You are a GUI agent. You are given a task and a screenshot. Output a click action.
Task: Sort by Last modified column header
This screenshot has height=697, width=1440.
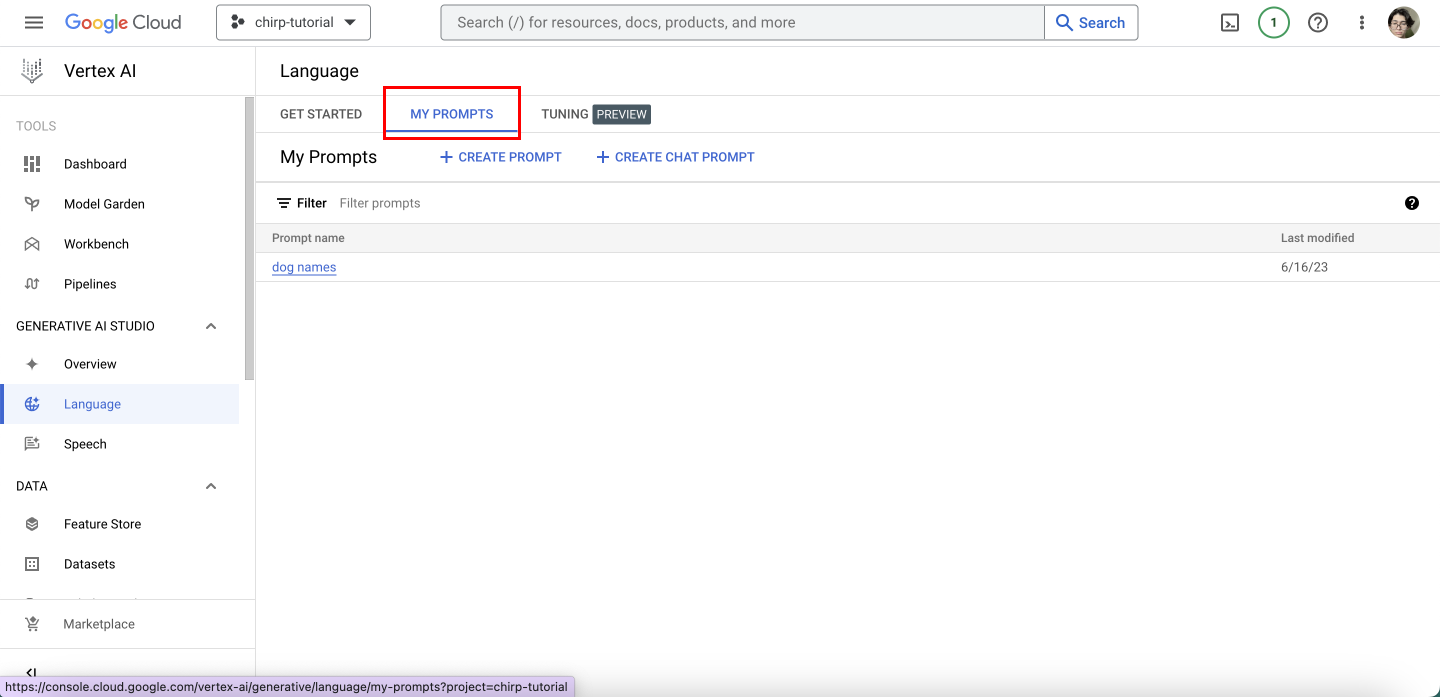(1318, 238)
